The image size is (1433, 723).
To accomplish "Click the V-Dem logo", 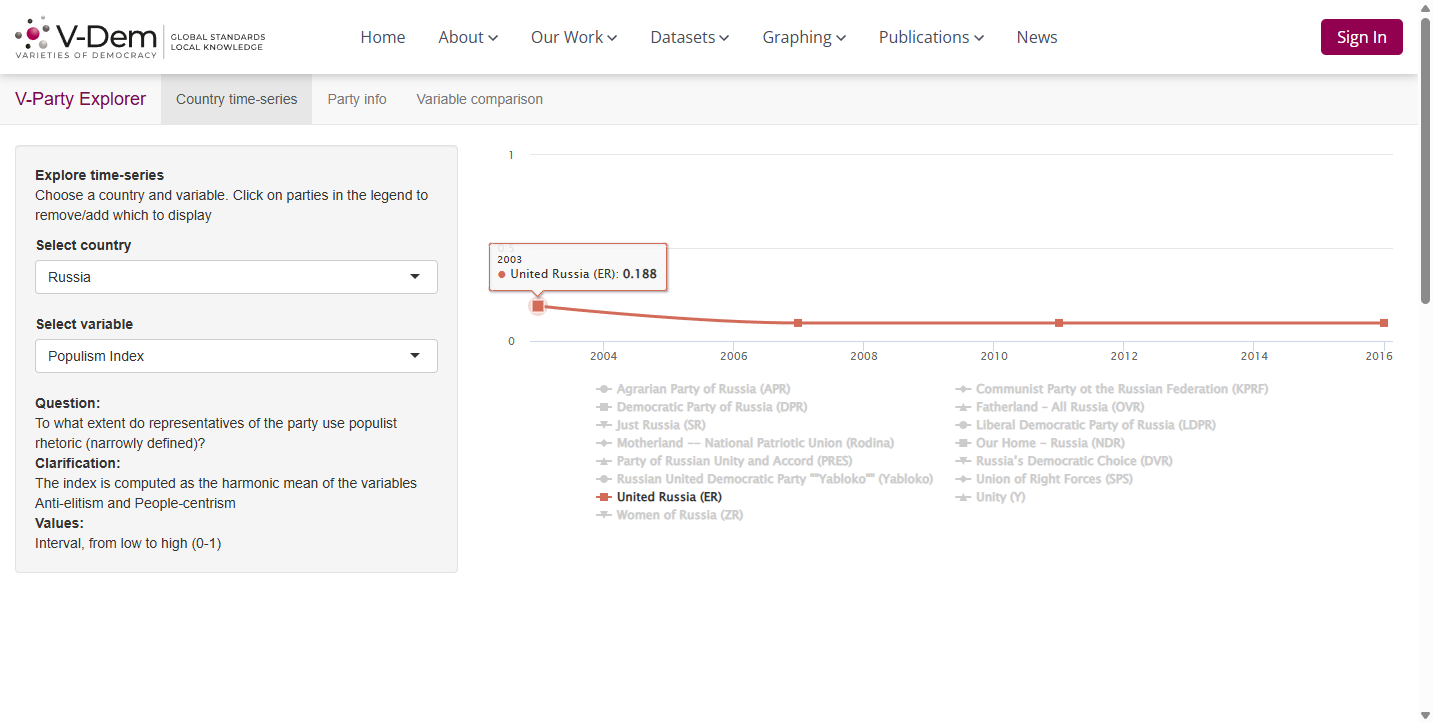I will pyautogui.click(x=140, y=37).
